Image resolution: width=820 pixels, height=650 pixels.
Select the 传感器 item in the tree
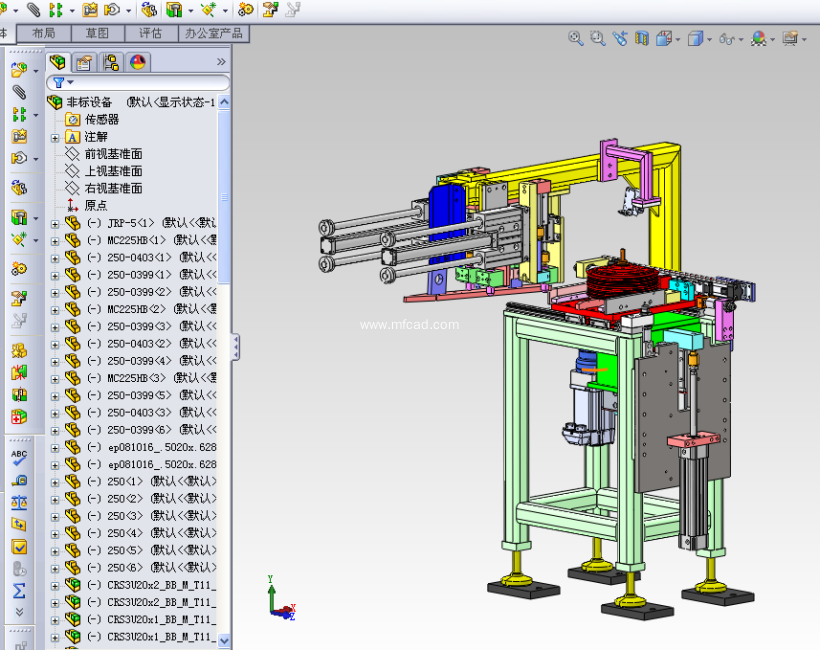pos(101,119)
